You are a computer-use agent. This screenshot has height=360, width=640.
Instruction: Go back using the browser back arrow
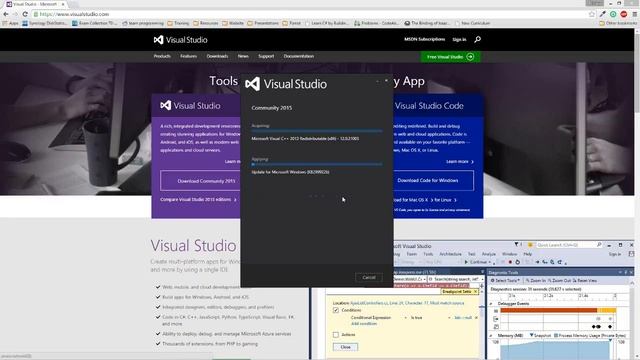[6, 14]
